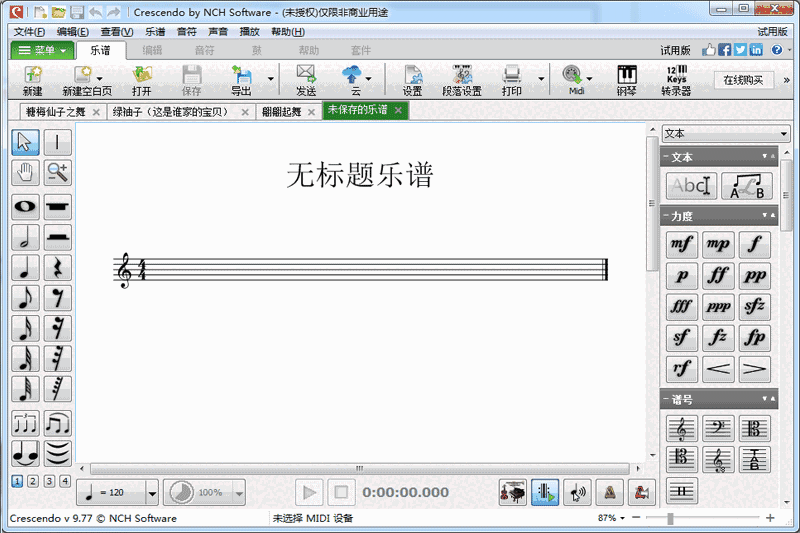Image resolution: width=800 pixels, height=533 pixels.
Task: Insert crescendo hairpin symbol
Action: click(x=718, y=369)
